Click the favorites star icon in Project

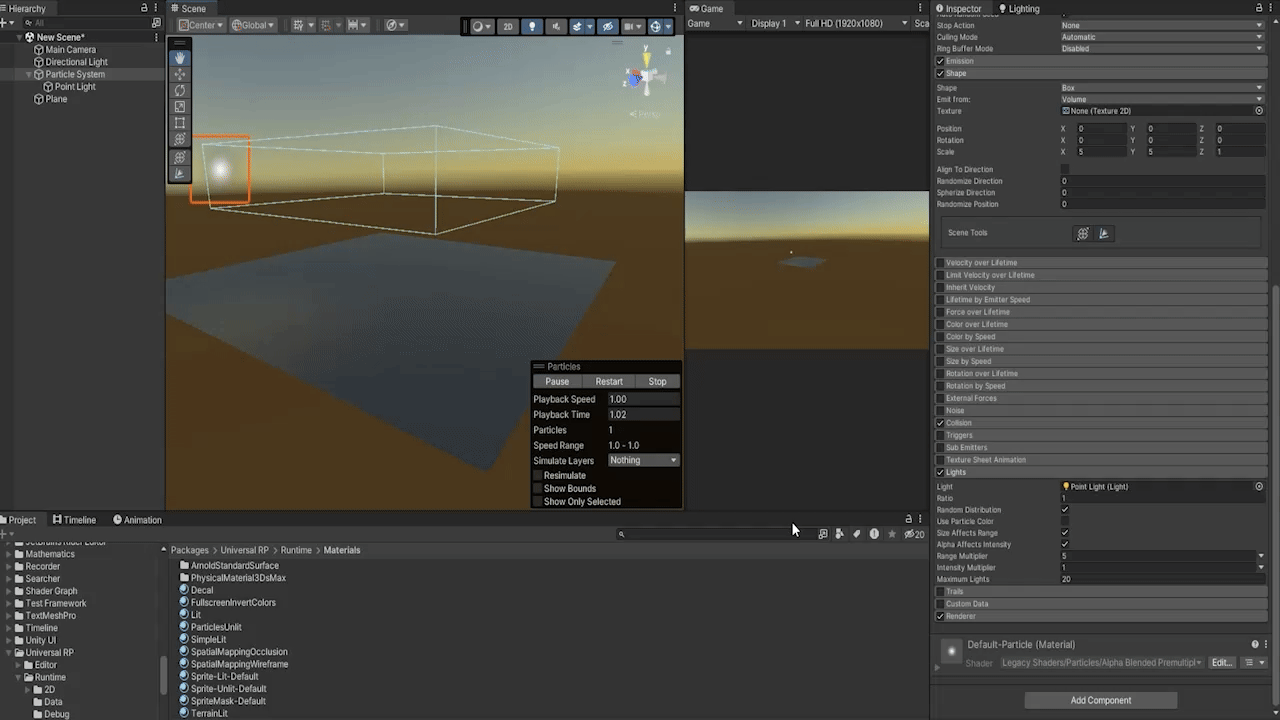pyautogui.click(x=892, y=534)
